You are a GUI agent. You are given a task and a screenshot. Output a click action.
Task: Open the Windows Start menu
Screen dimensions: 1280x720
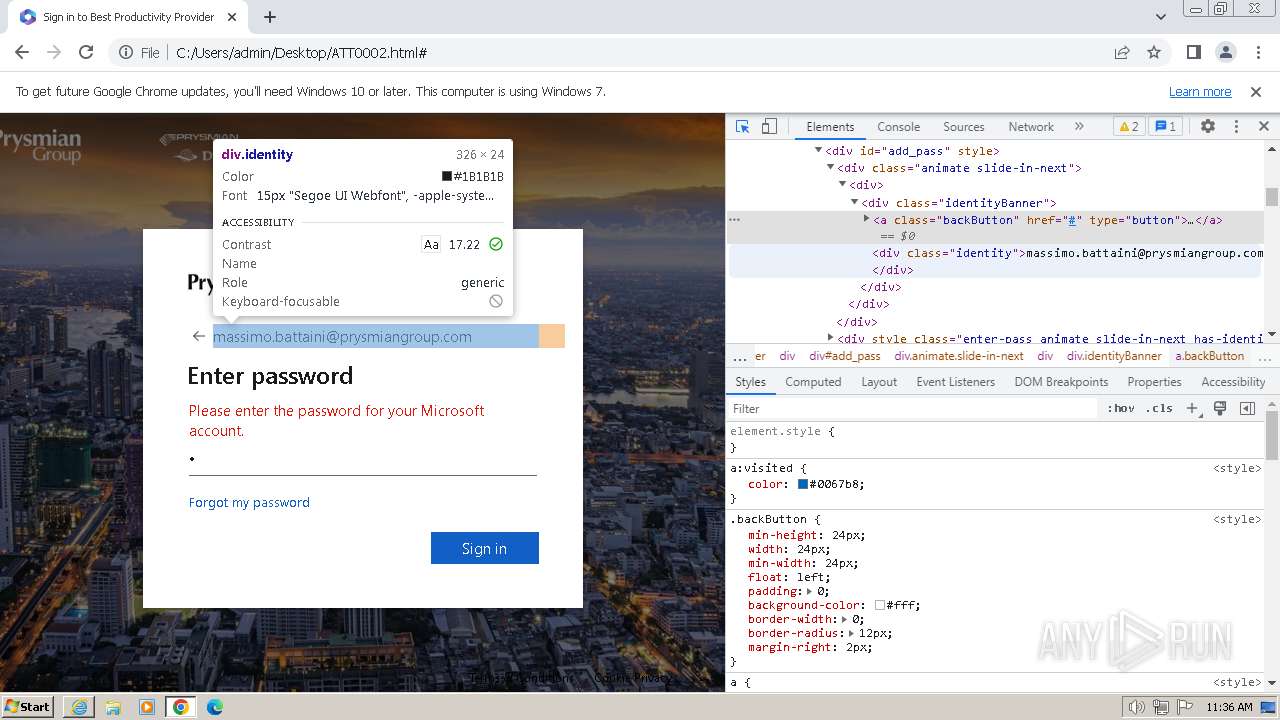[28, 707]
